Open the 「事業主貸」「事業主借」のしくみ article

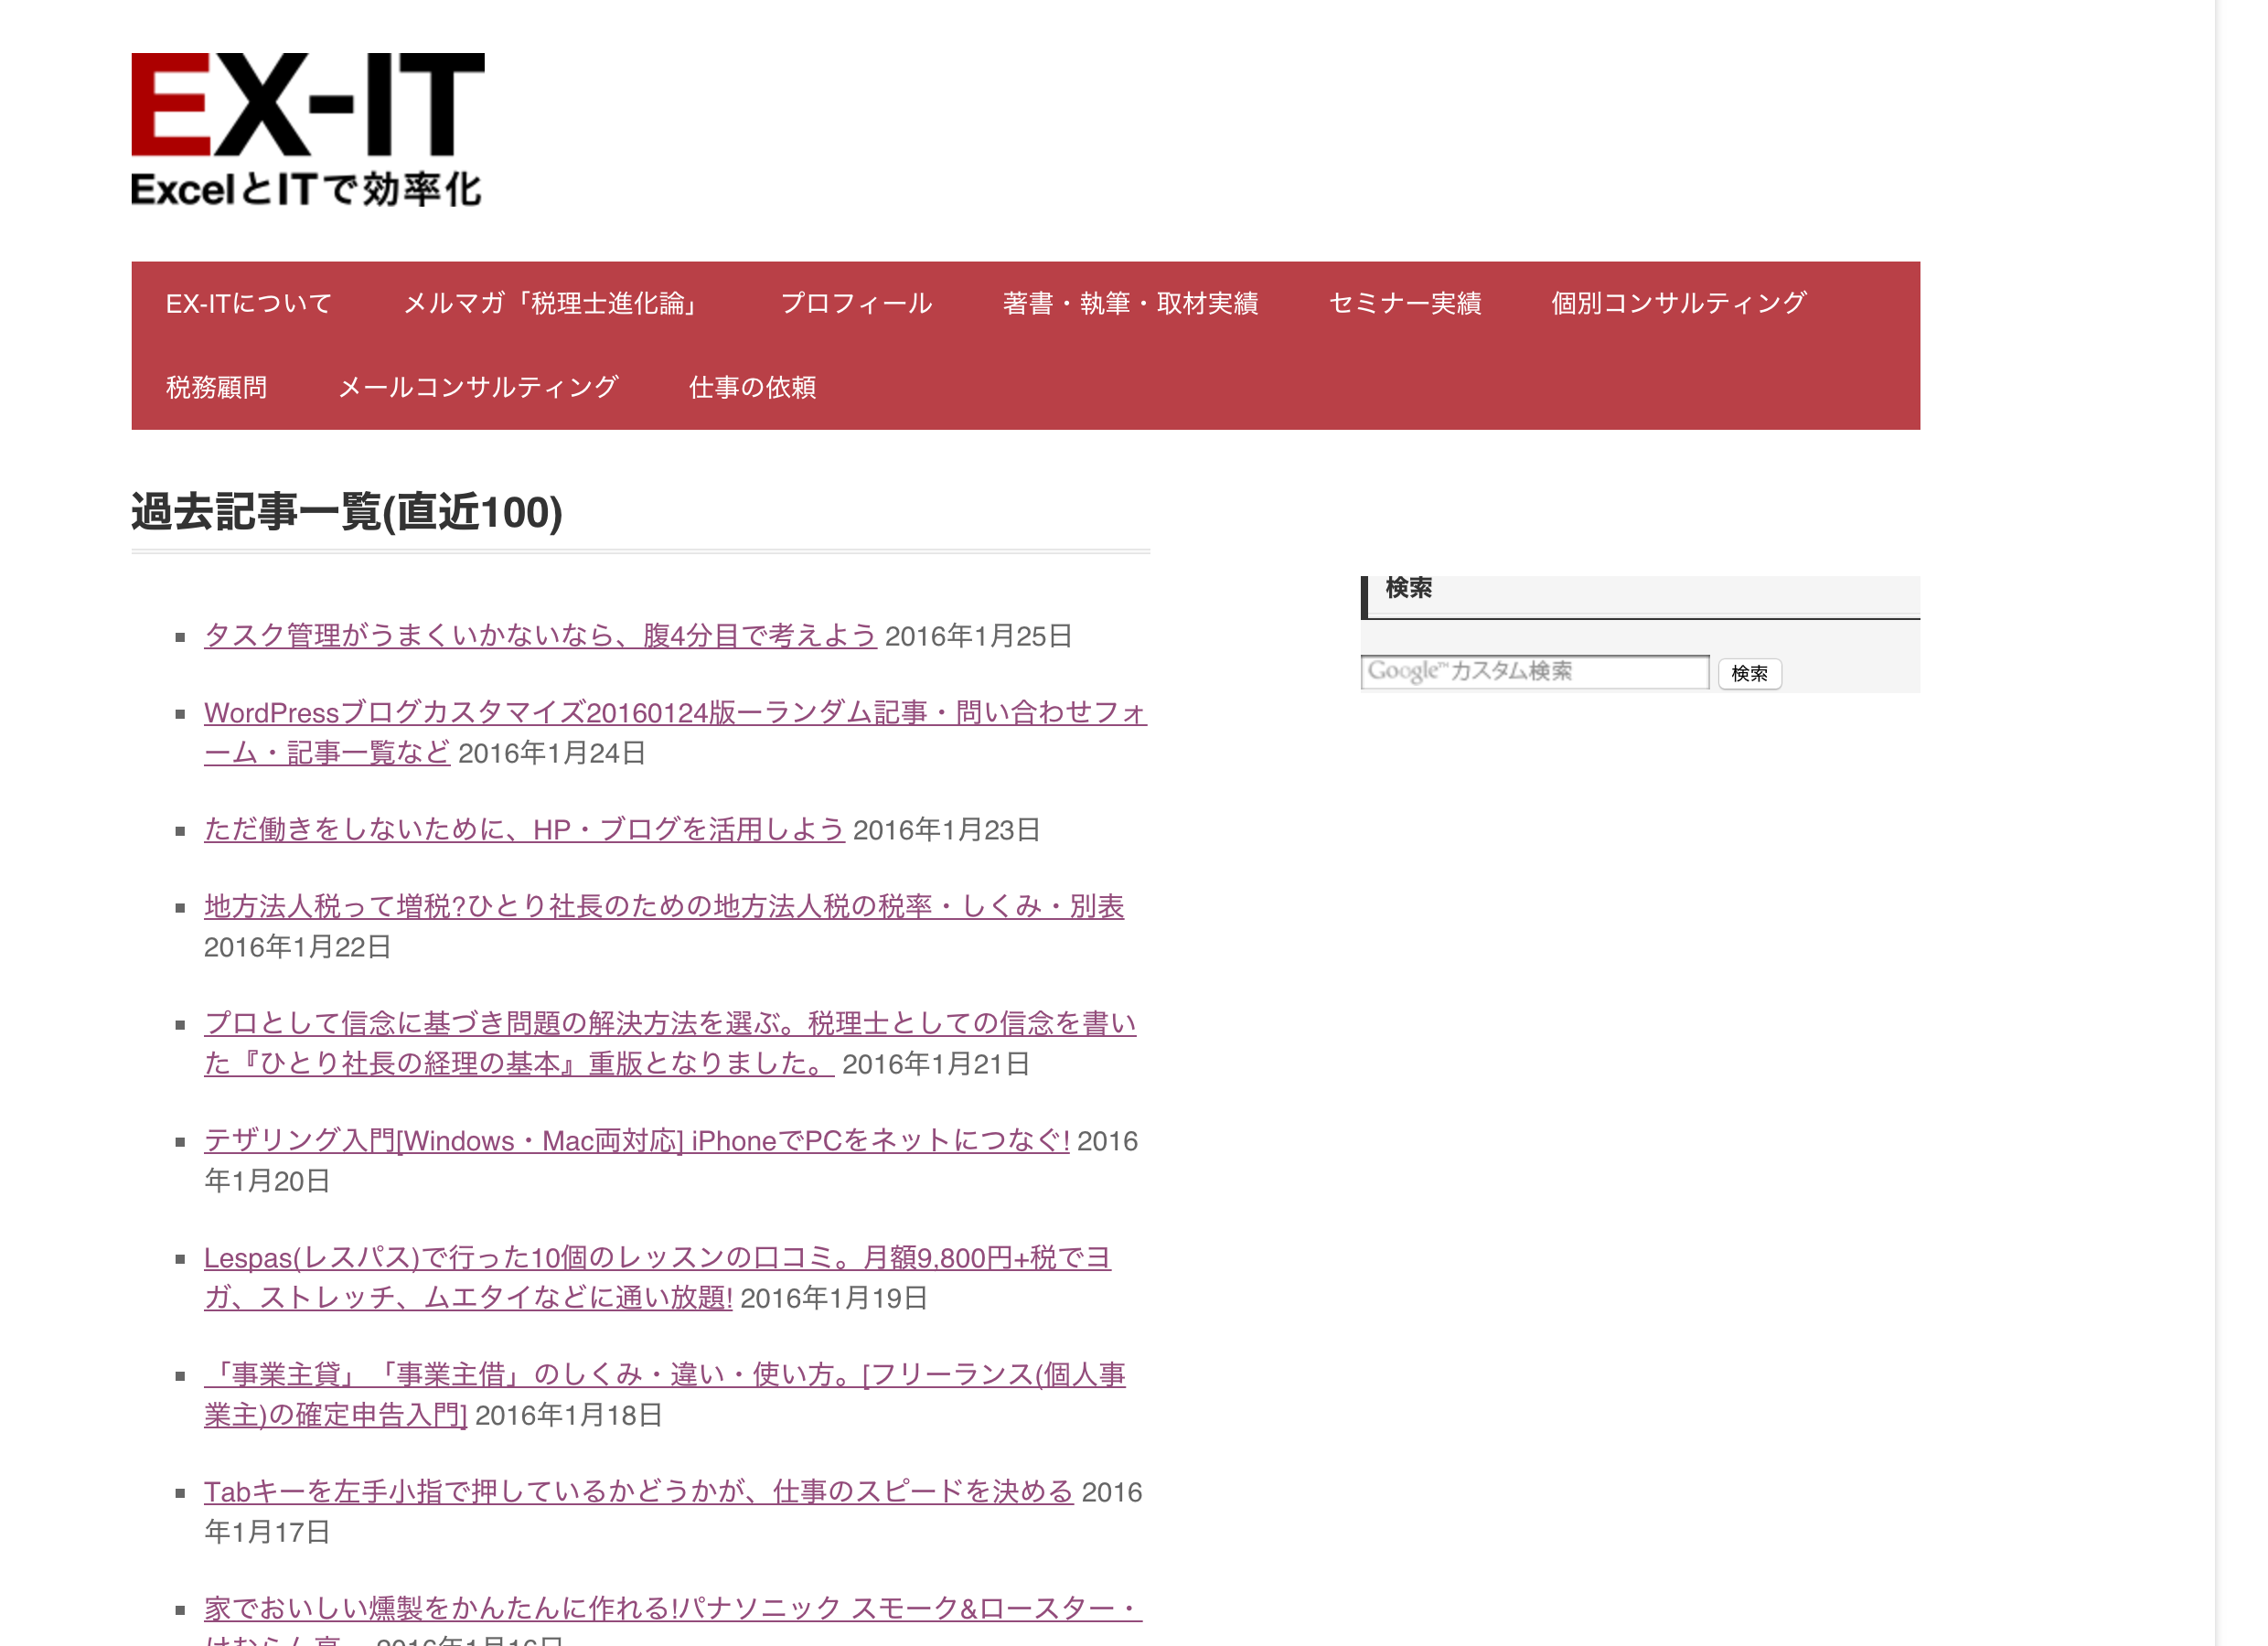point(665,1395)
